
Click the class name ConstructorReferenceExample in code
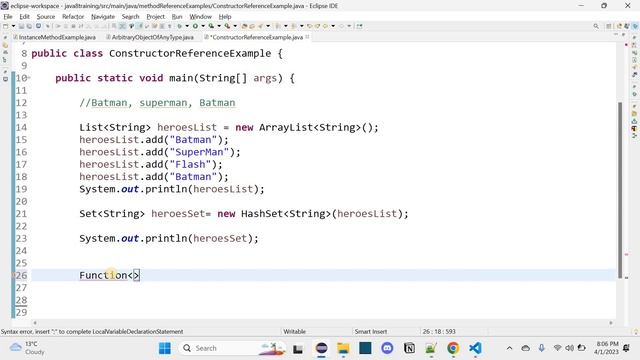pyautogui.click(x=190, y=53)
